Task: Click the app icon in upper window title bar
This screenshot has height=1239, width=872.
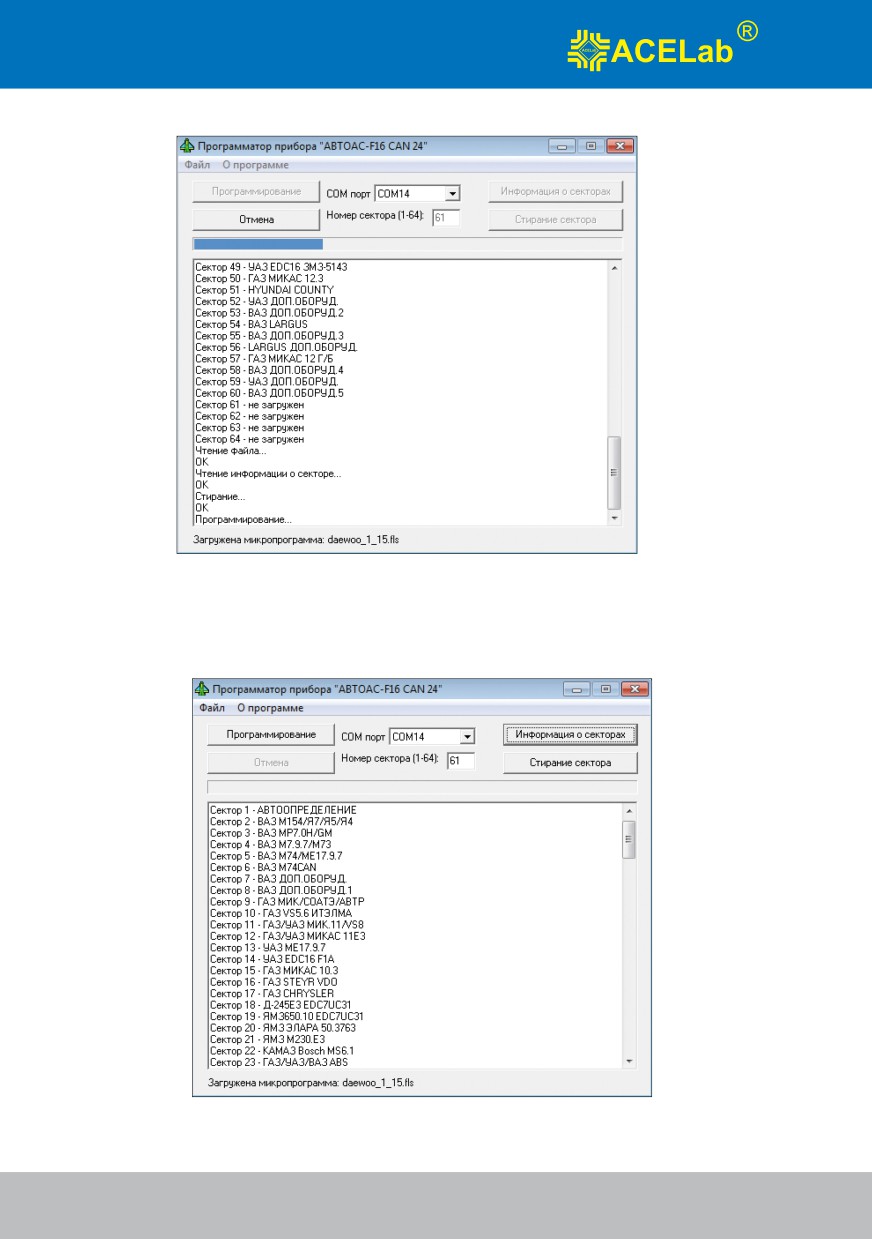Action: pos(186,145)
